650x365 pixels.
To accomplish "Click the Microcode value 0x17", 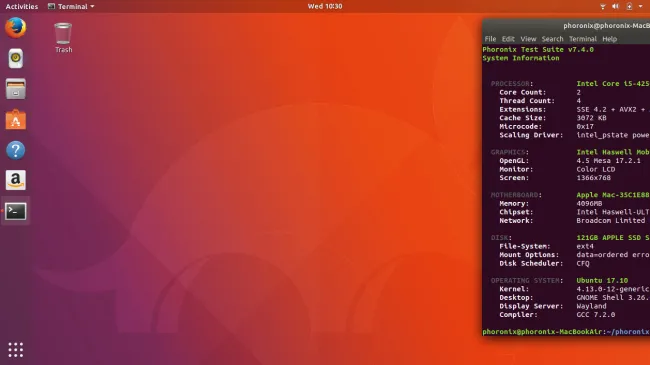I will pos(585,127).
